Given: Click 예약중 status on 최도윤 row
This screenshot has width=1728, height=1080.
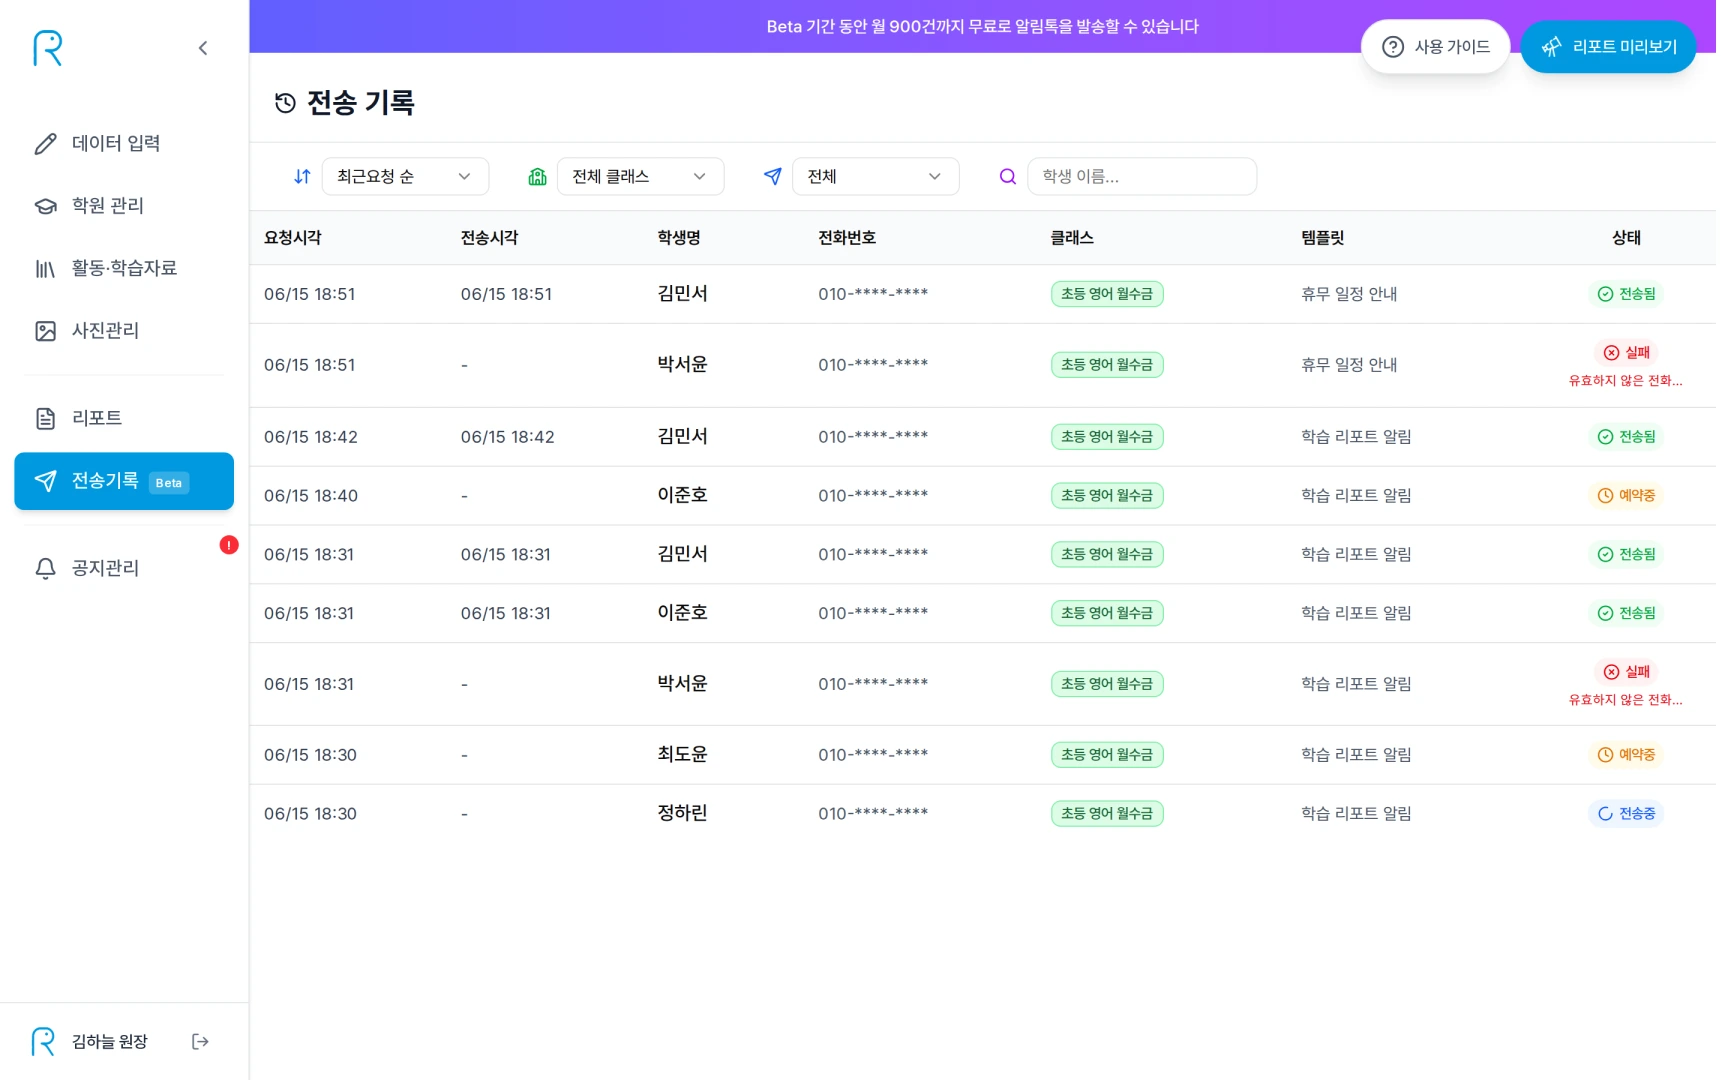Looking at the screenshot, I should tap(1626, 755).
